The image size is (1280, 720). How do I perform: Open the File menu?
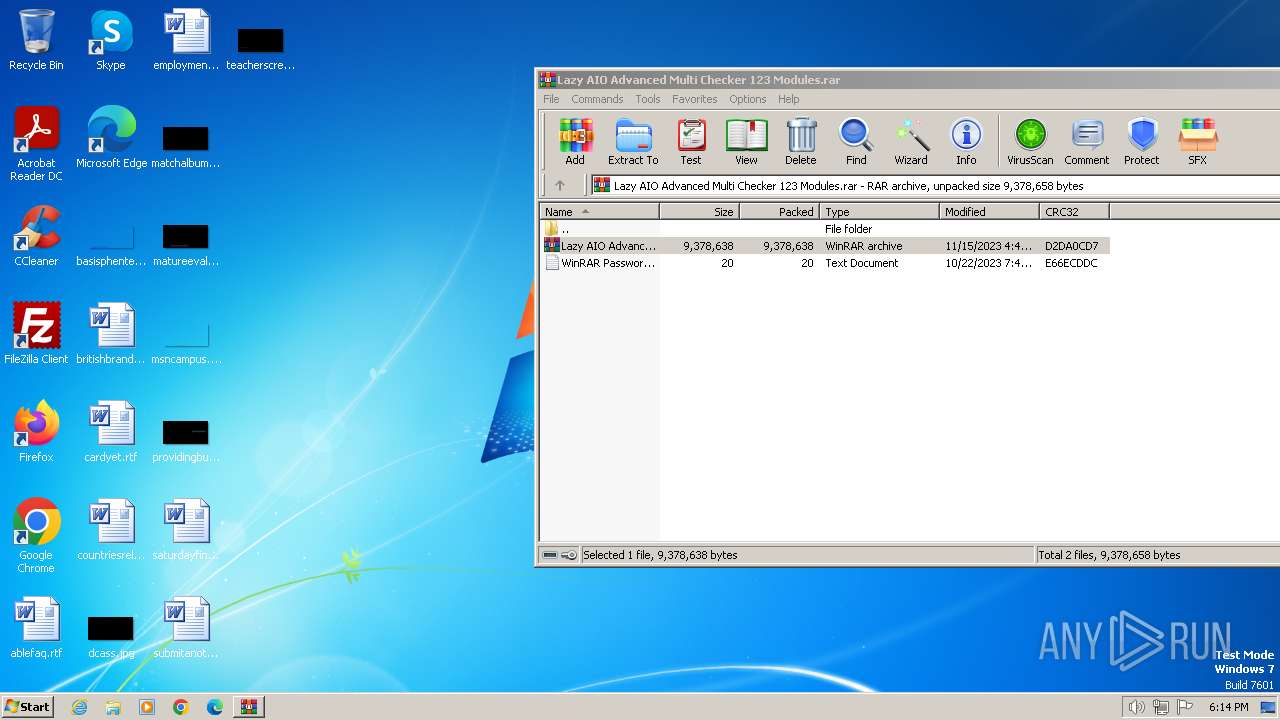click(551, 99)
